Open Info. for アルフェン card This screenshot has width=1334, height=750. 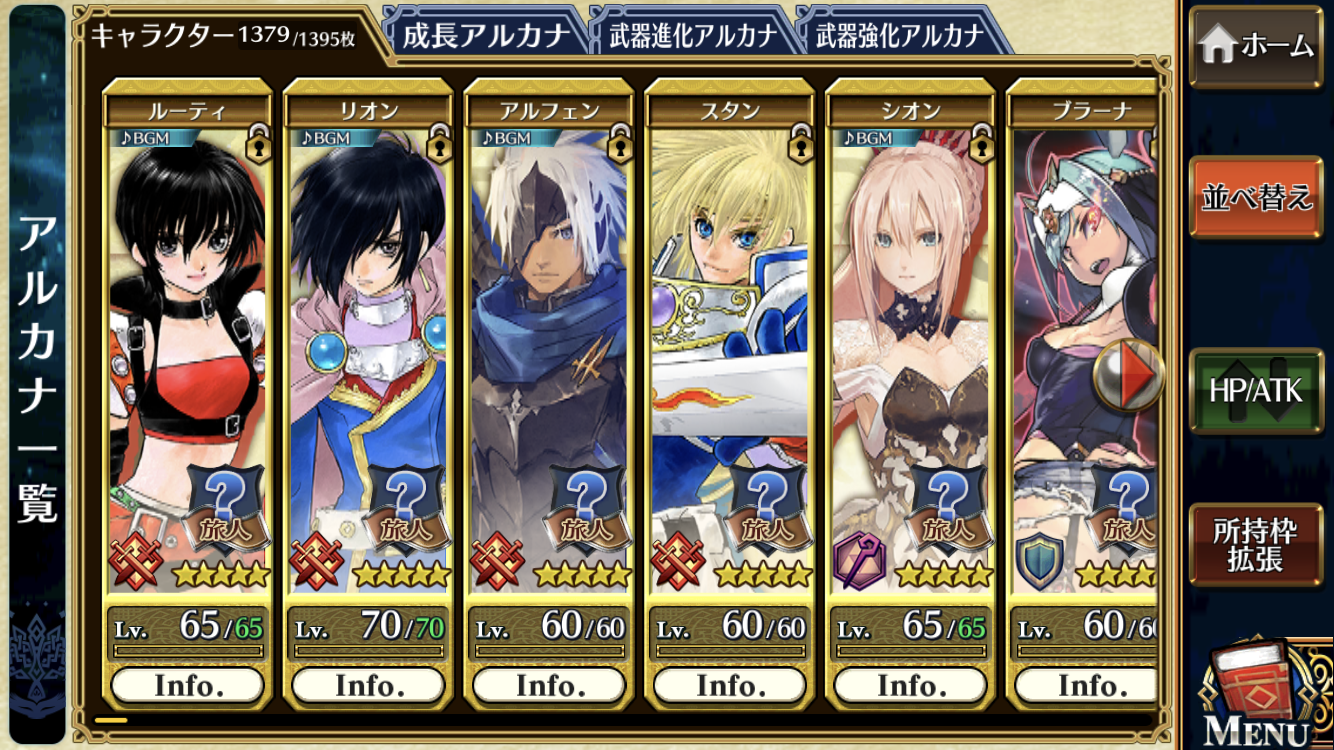point(549,685)
